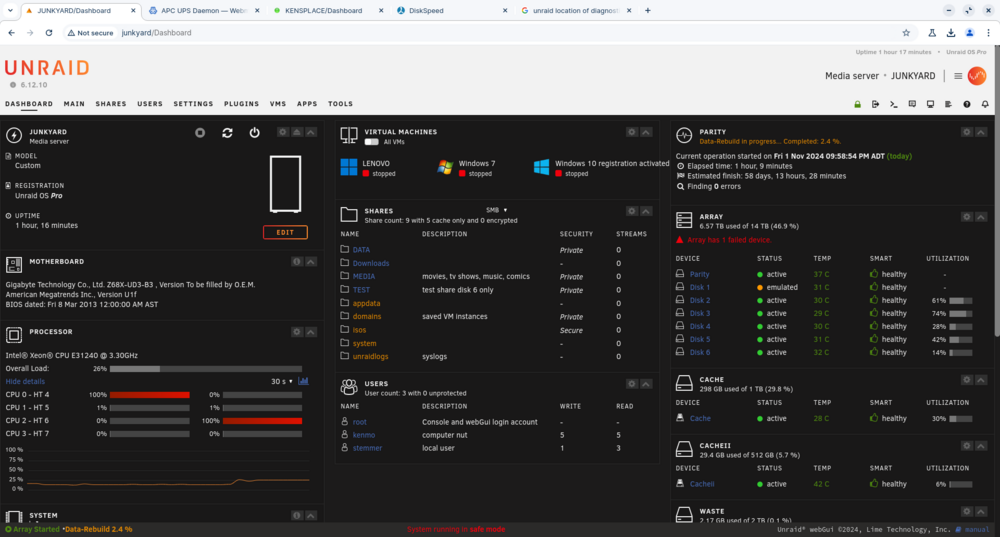
Task: Click the LENOVO VM Windows icon
Action: pyautogui.click(x=349, y=167)
